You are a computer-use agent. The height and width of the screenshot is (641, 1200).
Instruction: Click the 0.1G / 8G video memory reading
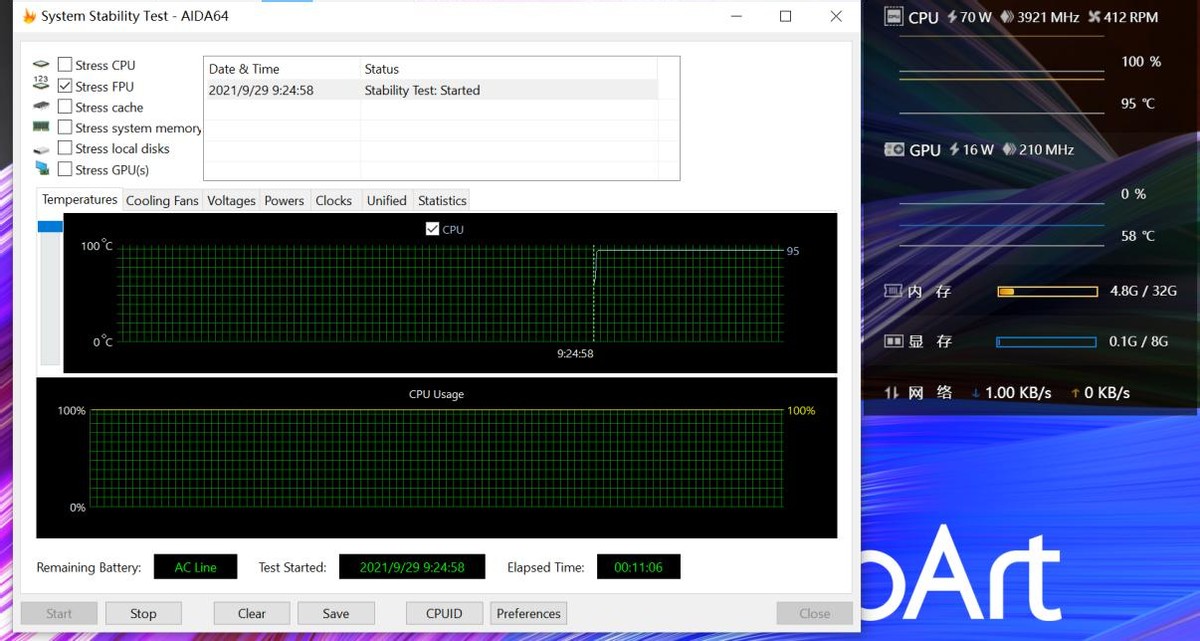click(1138, 341)
